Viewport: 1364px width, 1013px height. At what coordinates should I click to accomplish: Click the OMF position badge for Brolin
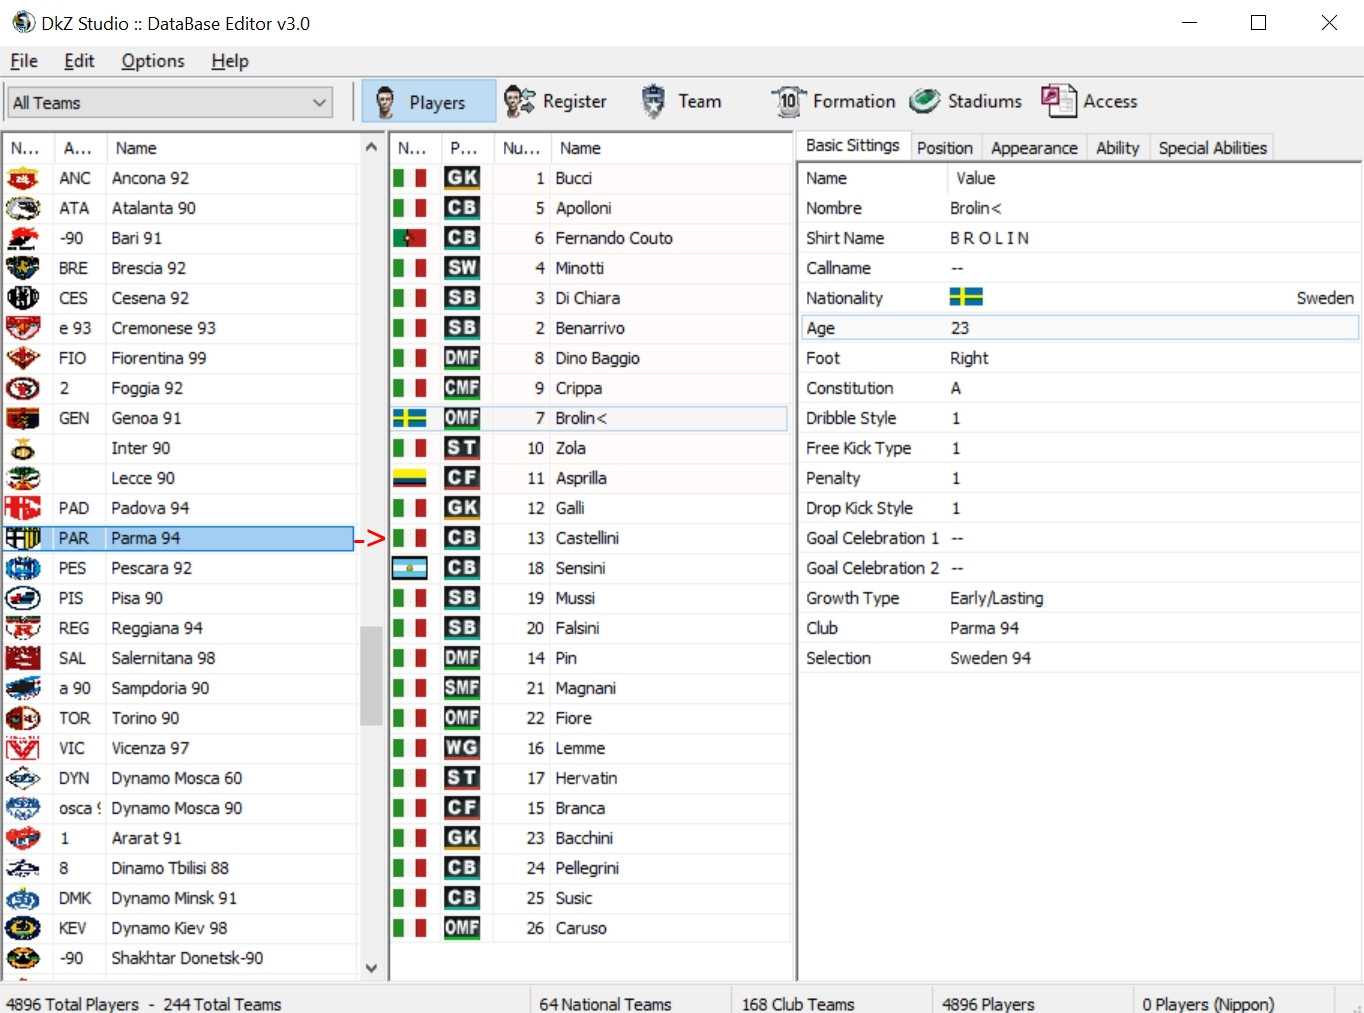[x=462, y=418]
